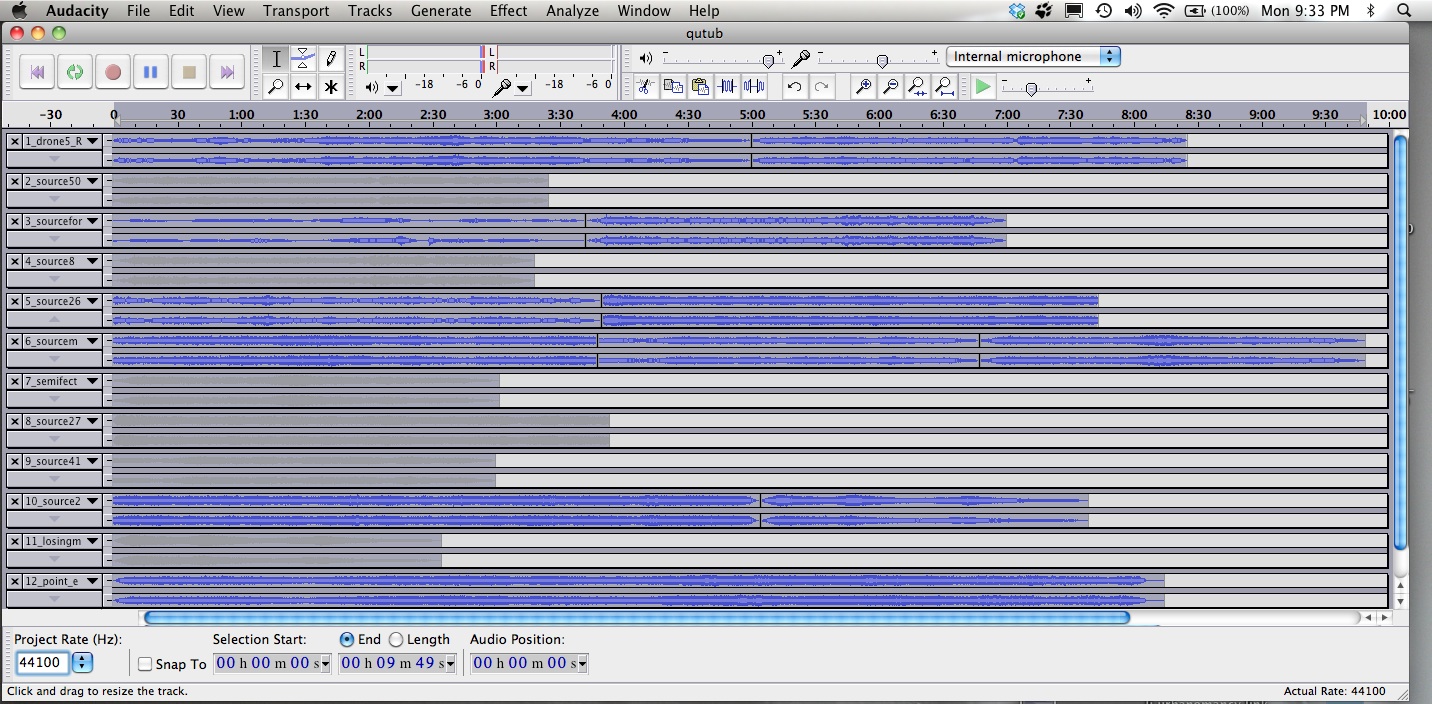Redo the last undone action
The height and width of the screenshot is (704, 1432).
click(x=821, y=86)
